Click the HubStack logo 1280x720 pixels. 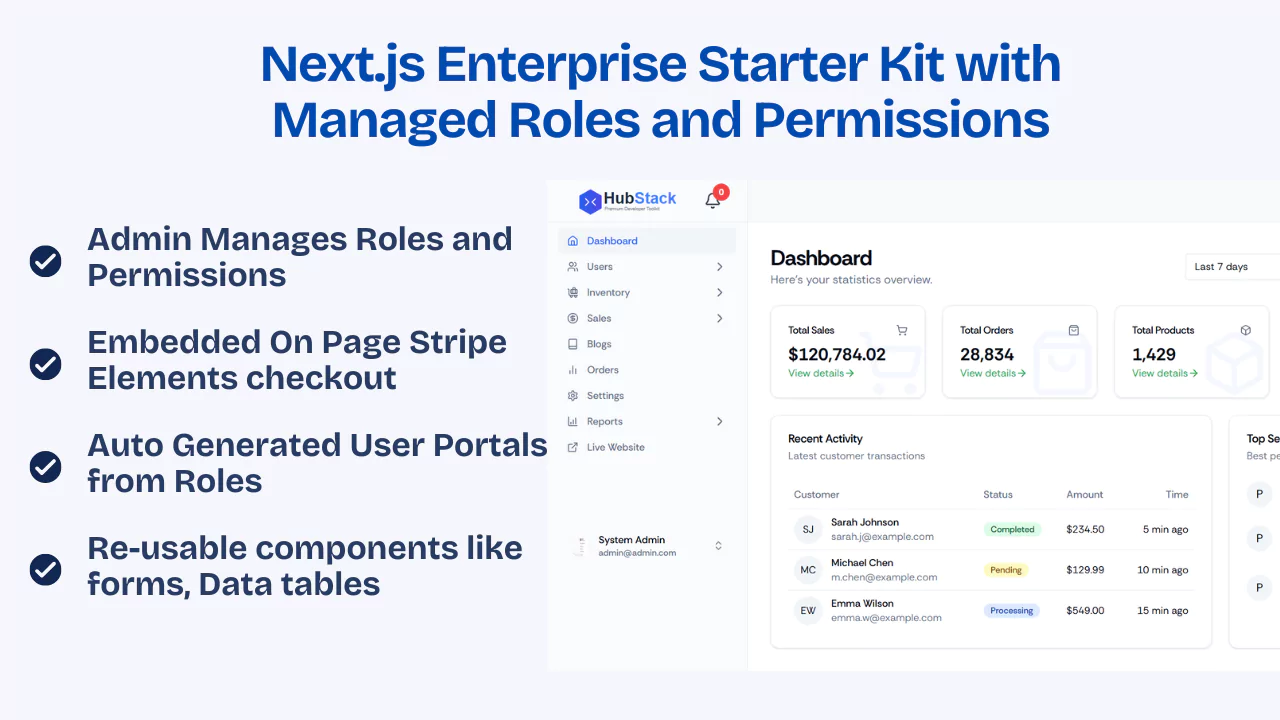628,199
